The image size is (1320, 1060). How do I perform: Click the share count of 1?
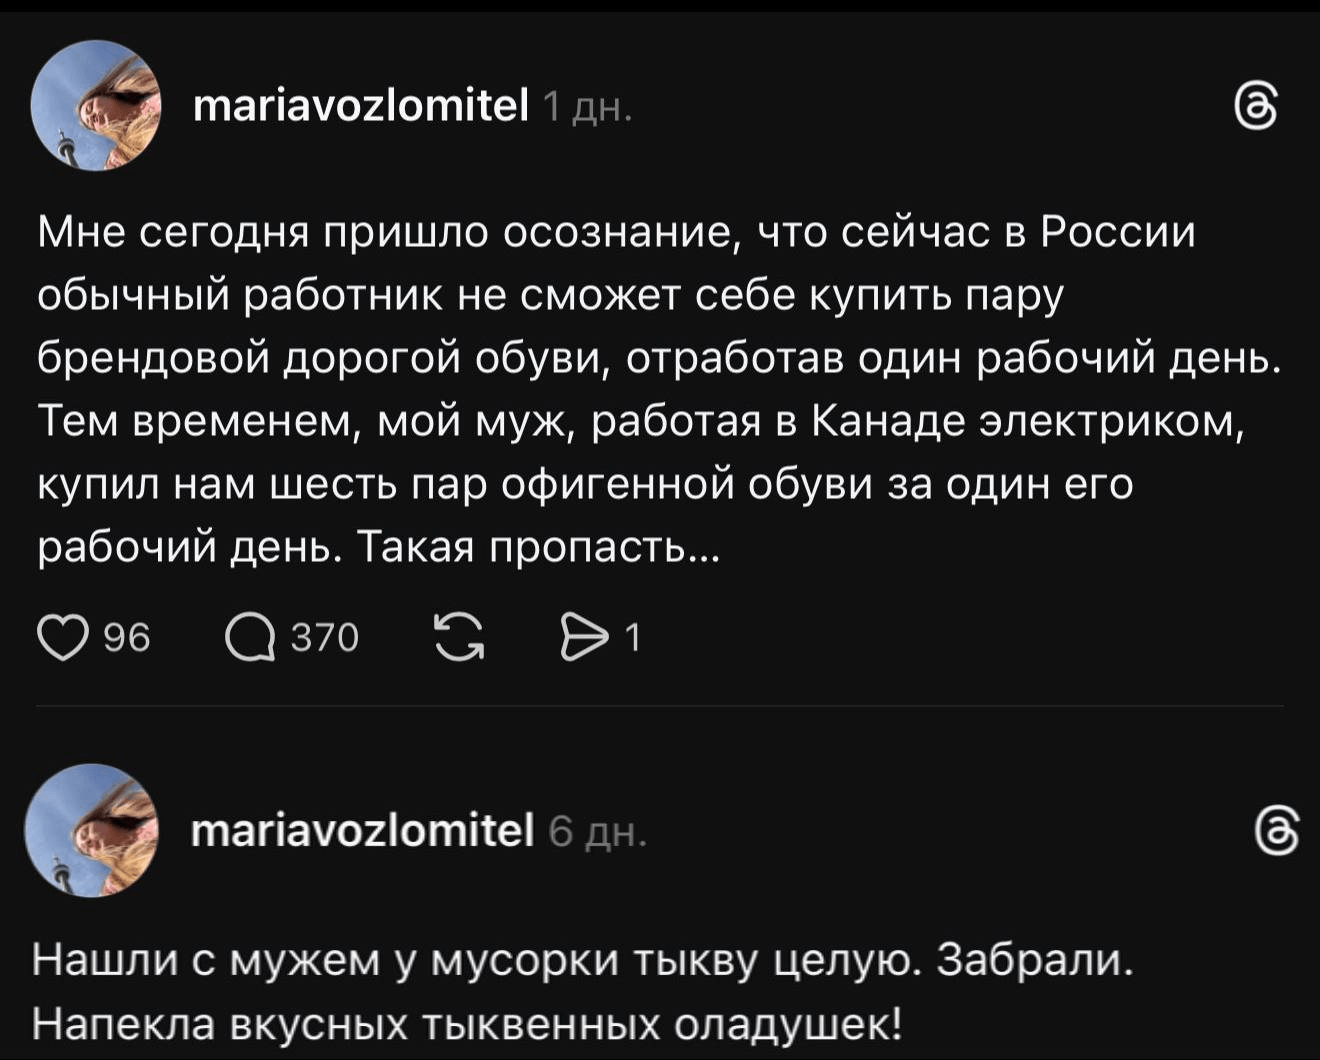click(x=631, y=637)
